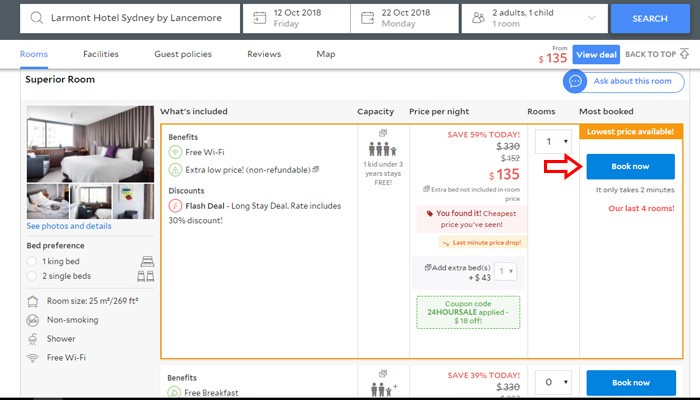Open the Guest policies tab
700x400 pixels.
[182, 54]
